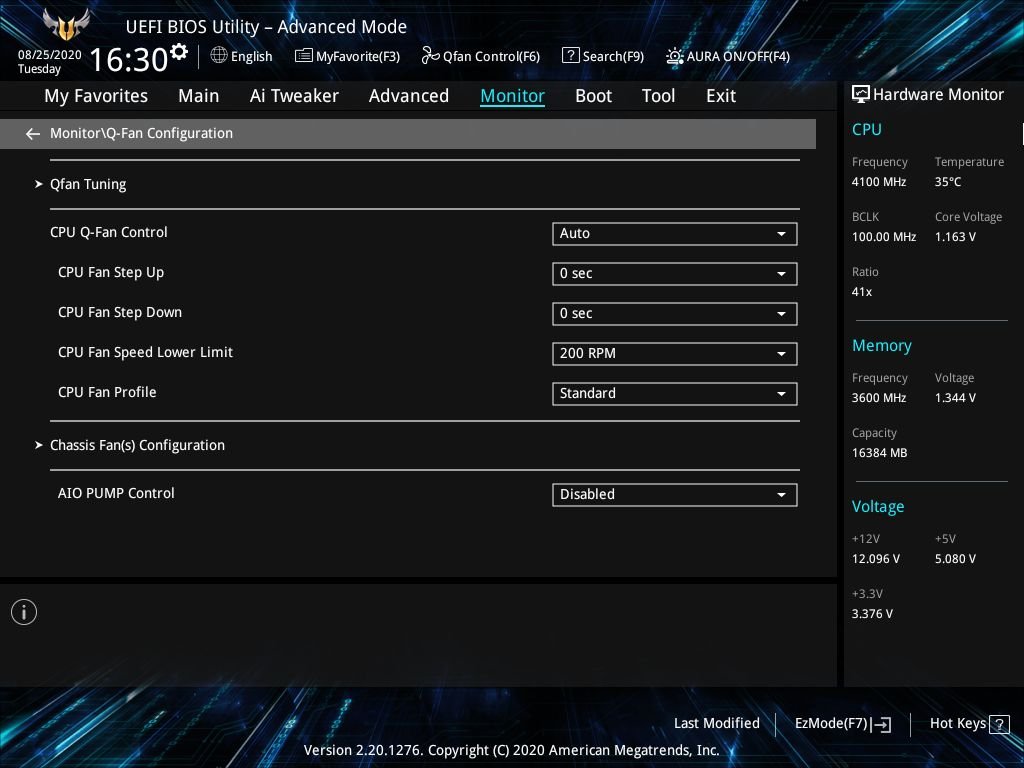Open Qfan Control(F6) utility
This screenshot has height=768, width=1024.
[481, 56]
